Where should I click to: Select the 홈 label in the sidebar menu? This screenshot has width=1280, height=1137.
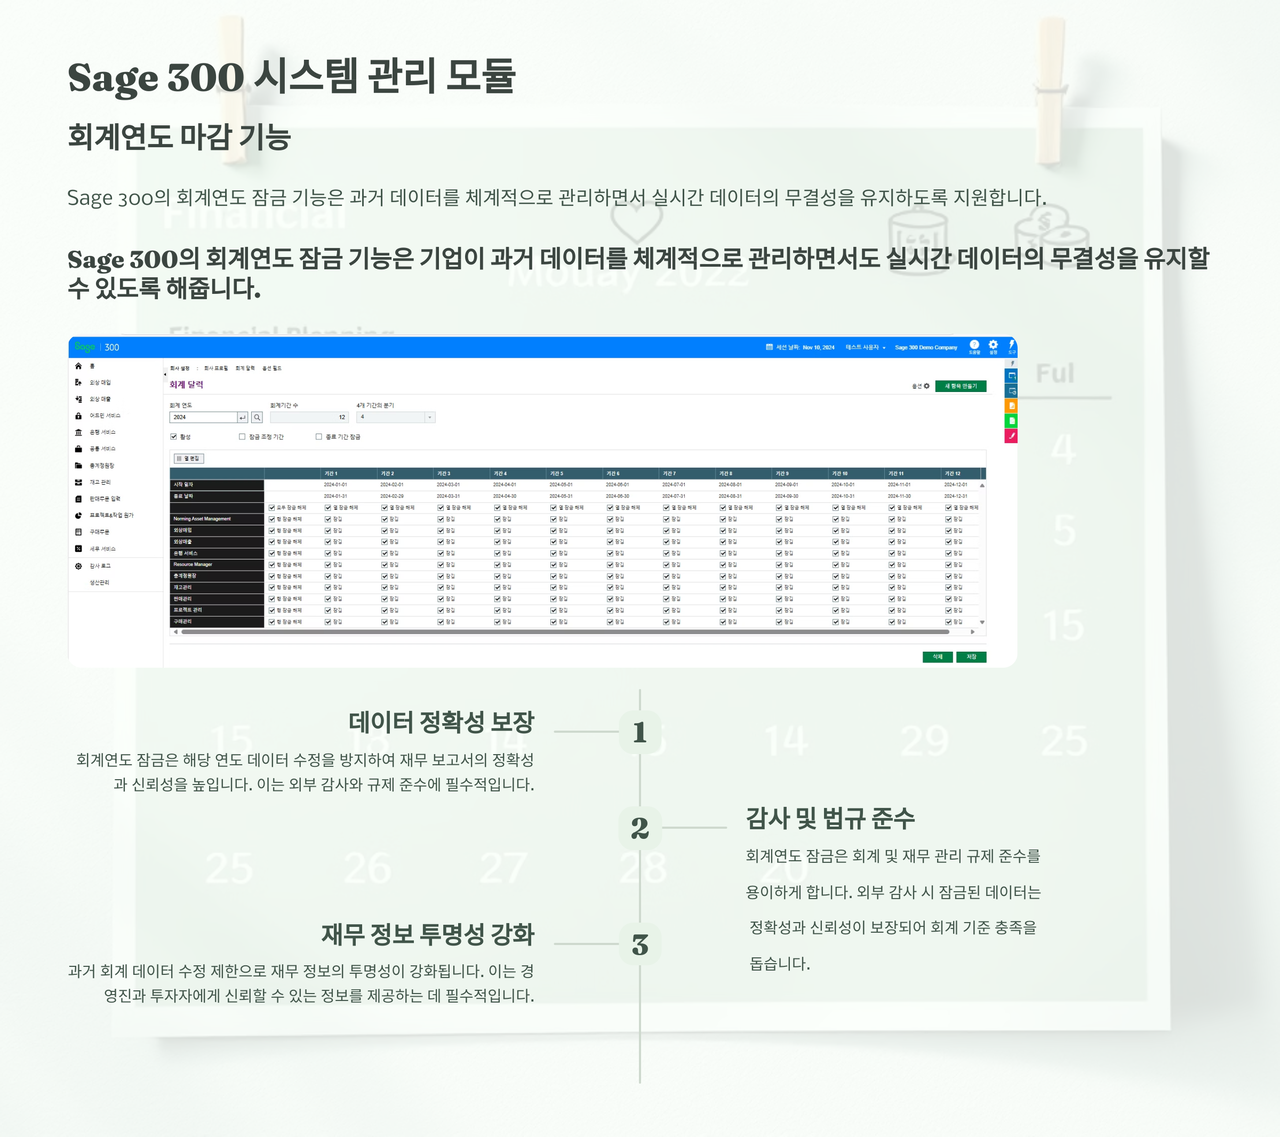pos(93,366)
